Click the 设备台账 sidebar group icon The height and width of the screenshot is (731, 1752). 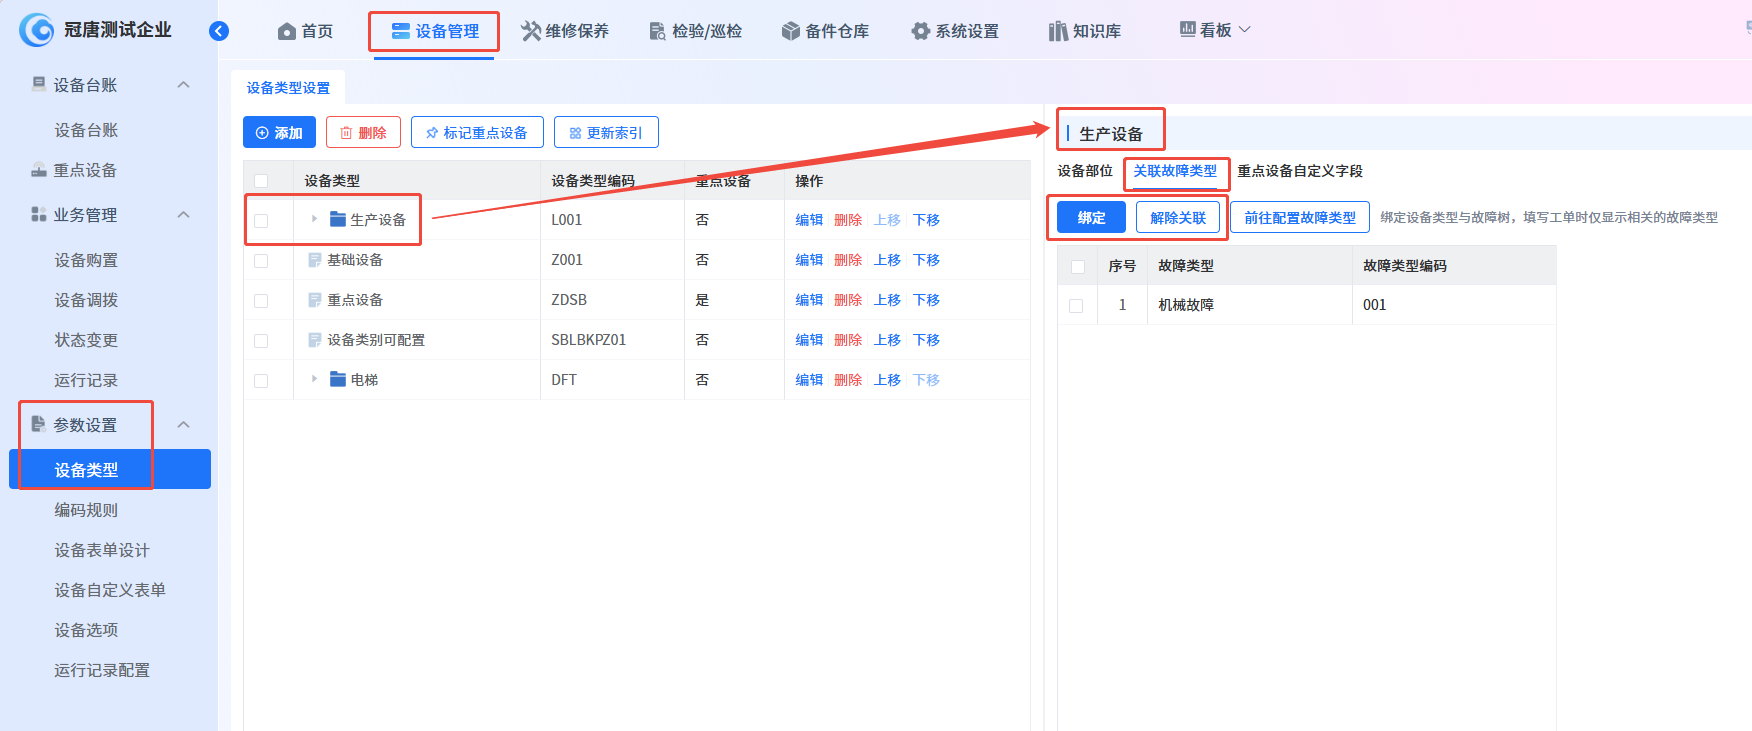tap(39, 84)
